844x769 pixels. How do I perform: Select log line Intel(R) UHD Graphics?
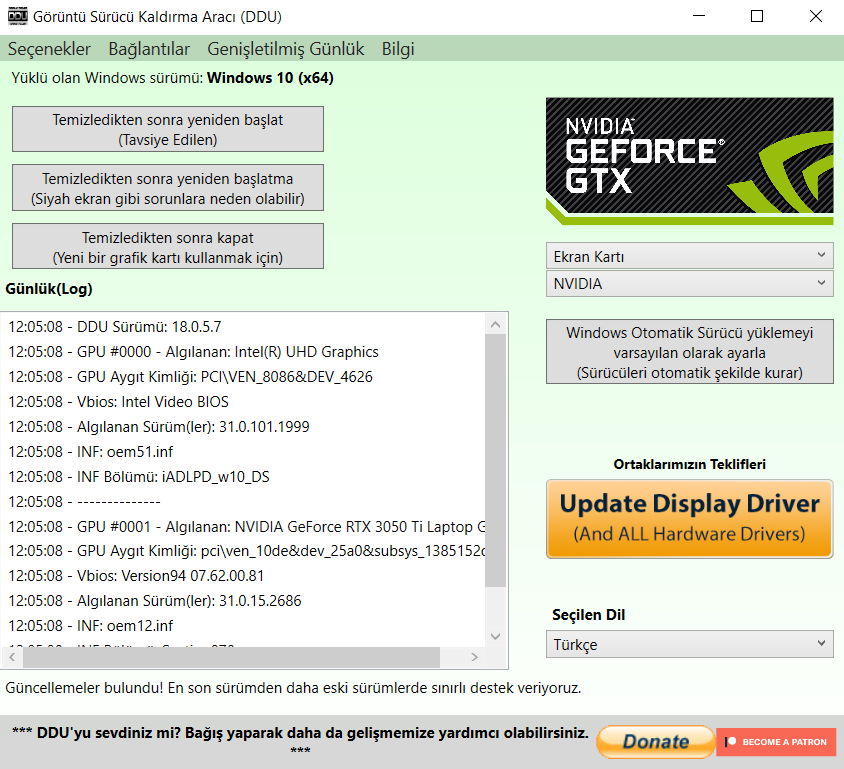point(193,352)
